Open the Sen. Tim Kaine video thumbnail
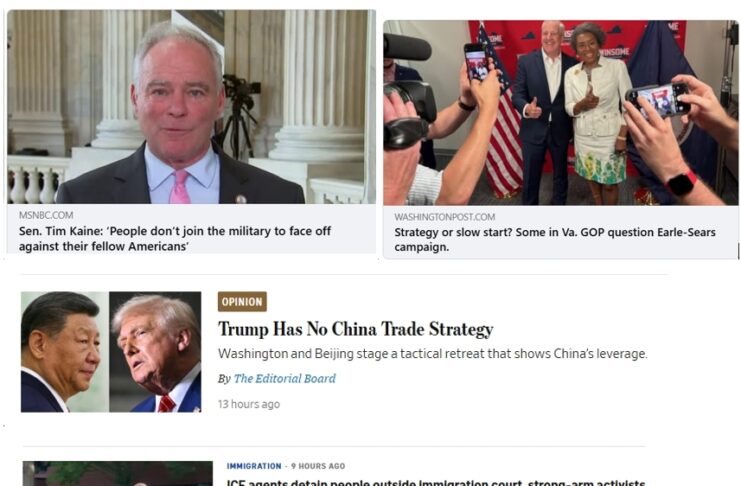The image size is (741, 486). click(191, 107)
